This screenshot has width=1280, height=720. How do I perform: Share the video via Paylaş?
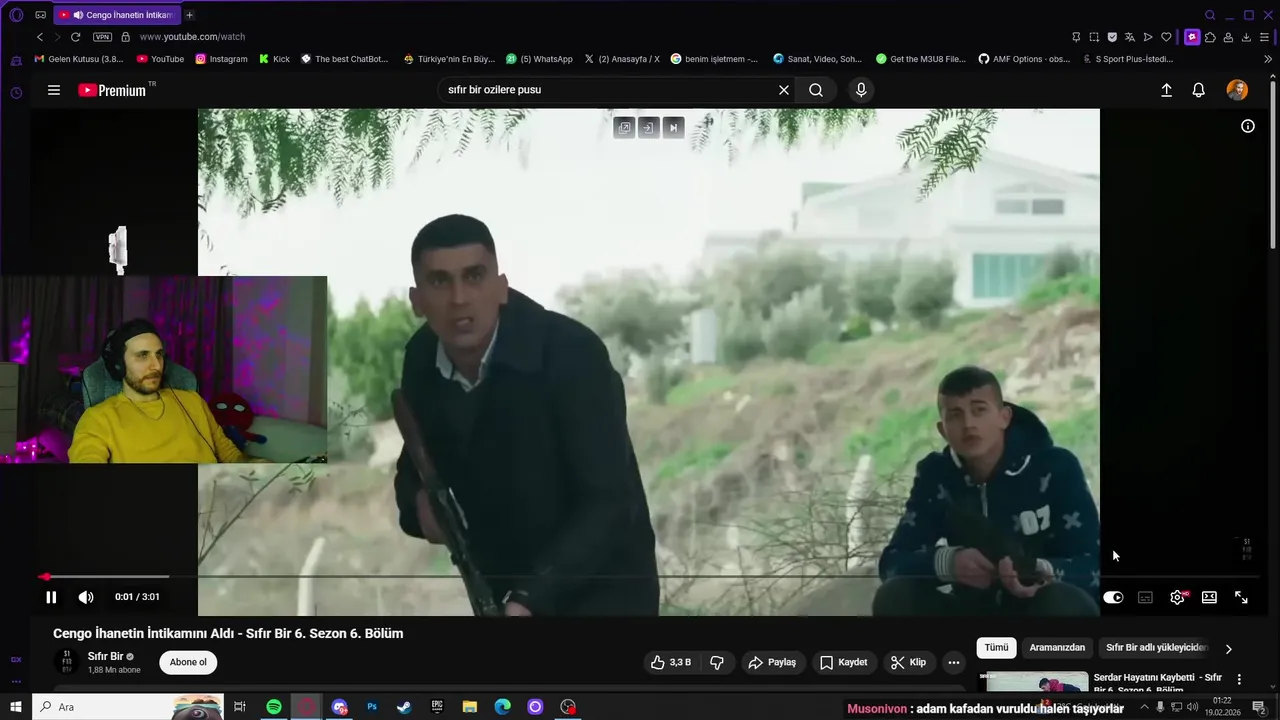coord(772,662)
